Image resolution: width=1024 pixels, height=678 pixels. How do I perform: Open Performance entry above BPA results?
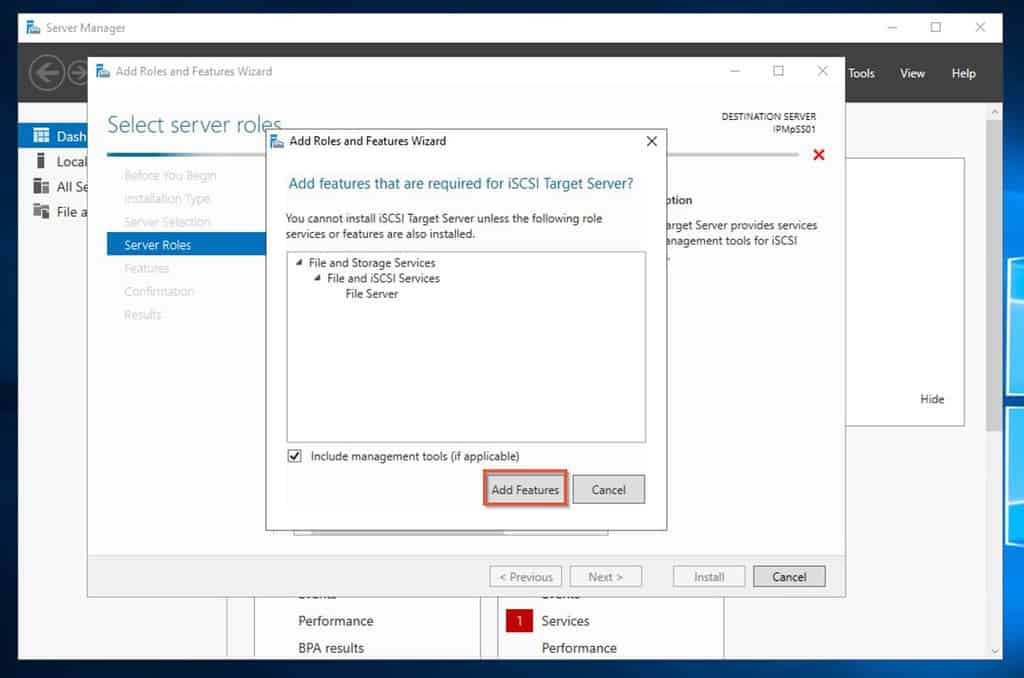pyautogui.click(x=336, y=621)
